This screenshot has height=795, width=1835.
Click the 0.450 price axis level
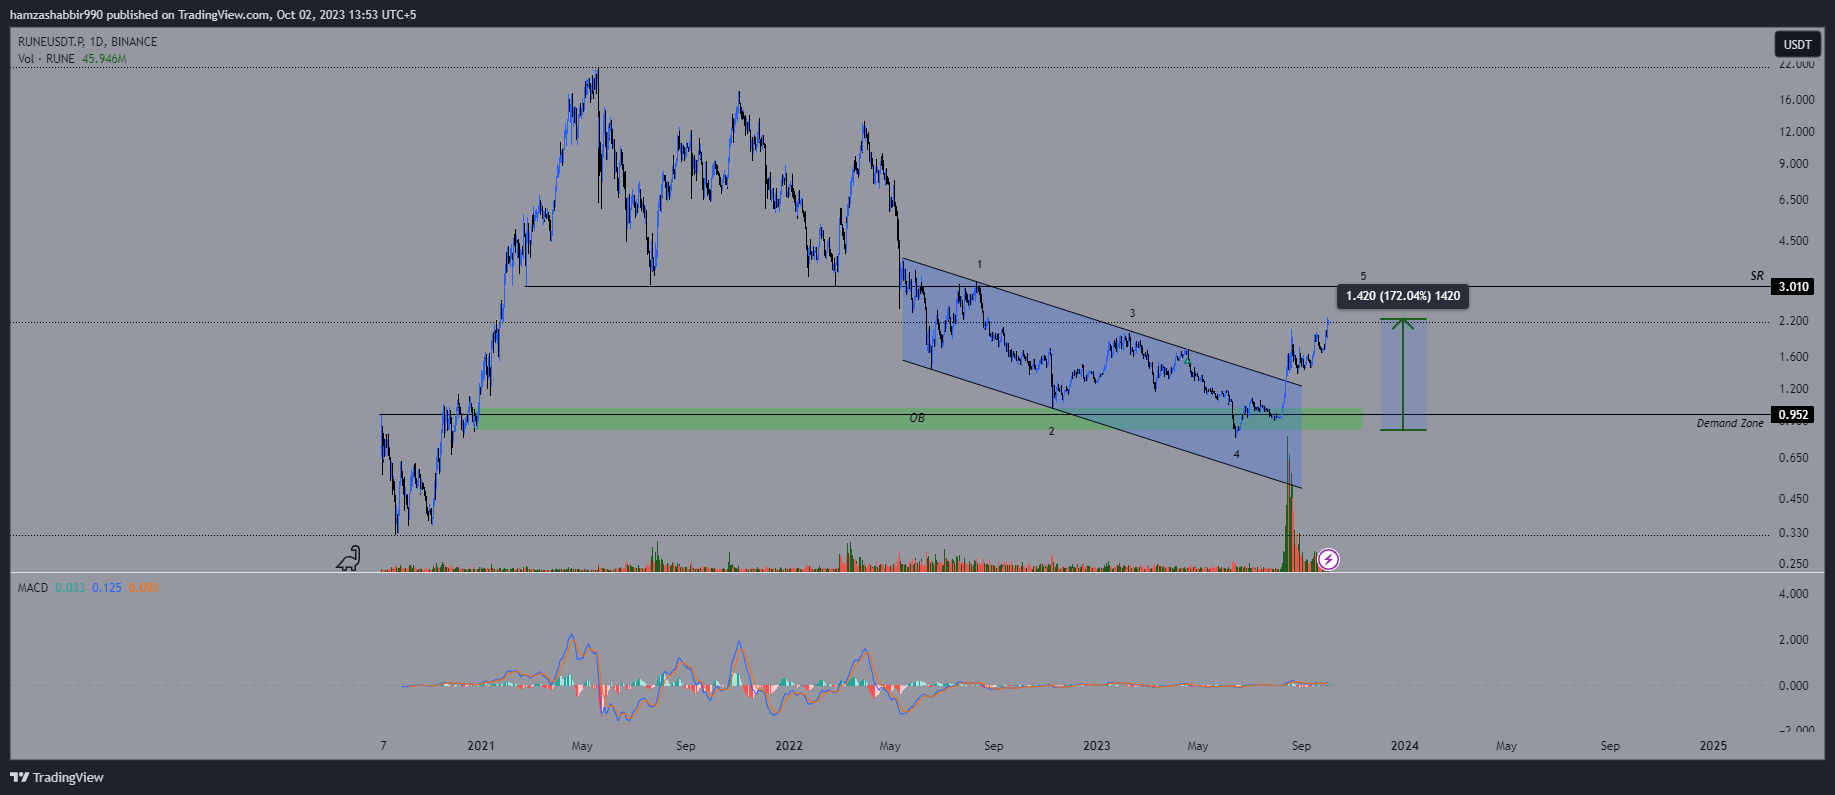tap(1796, 499)
